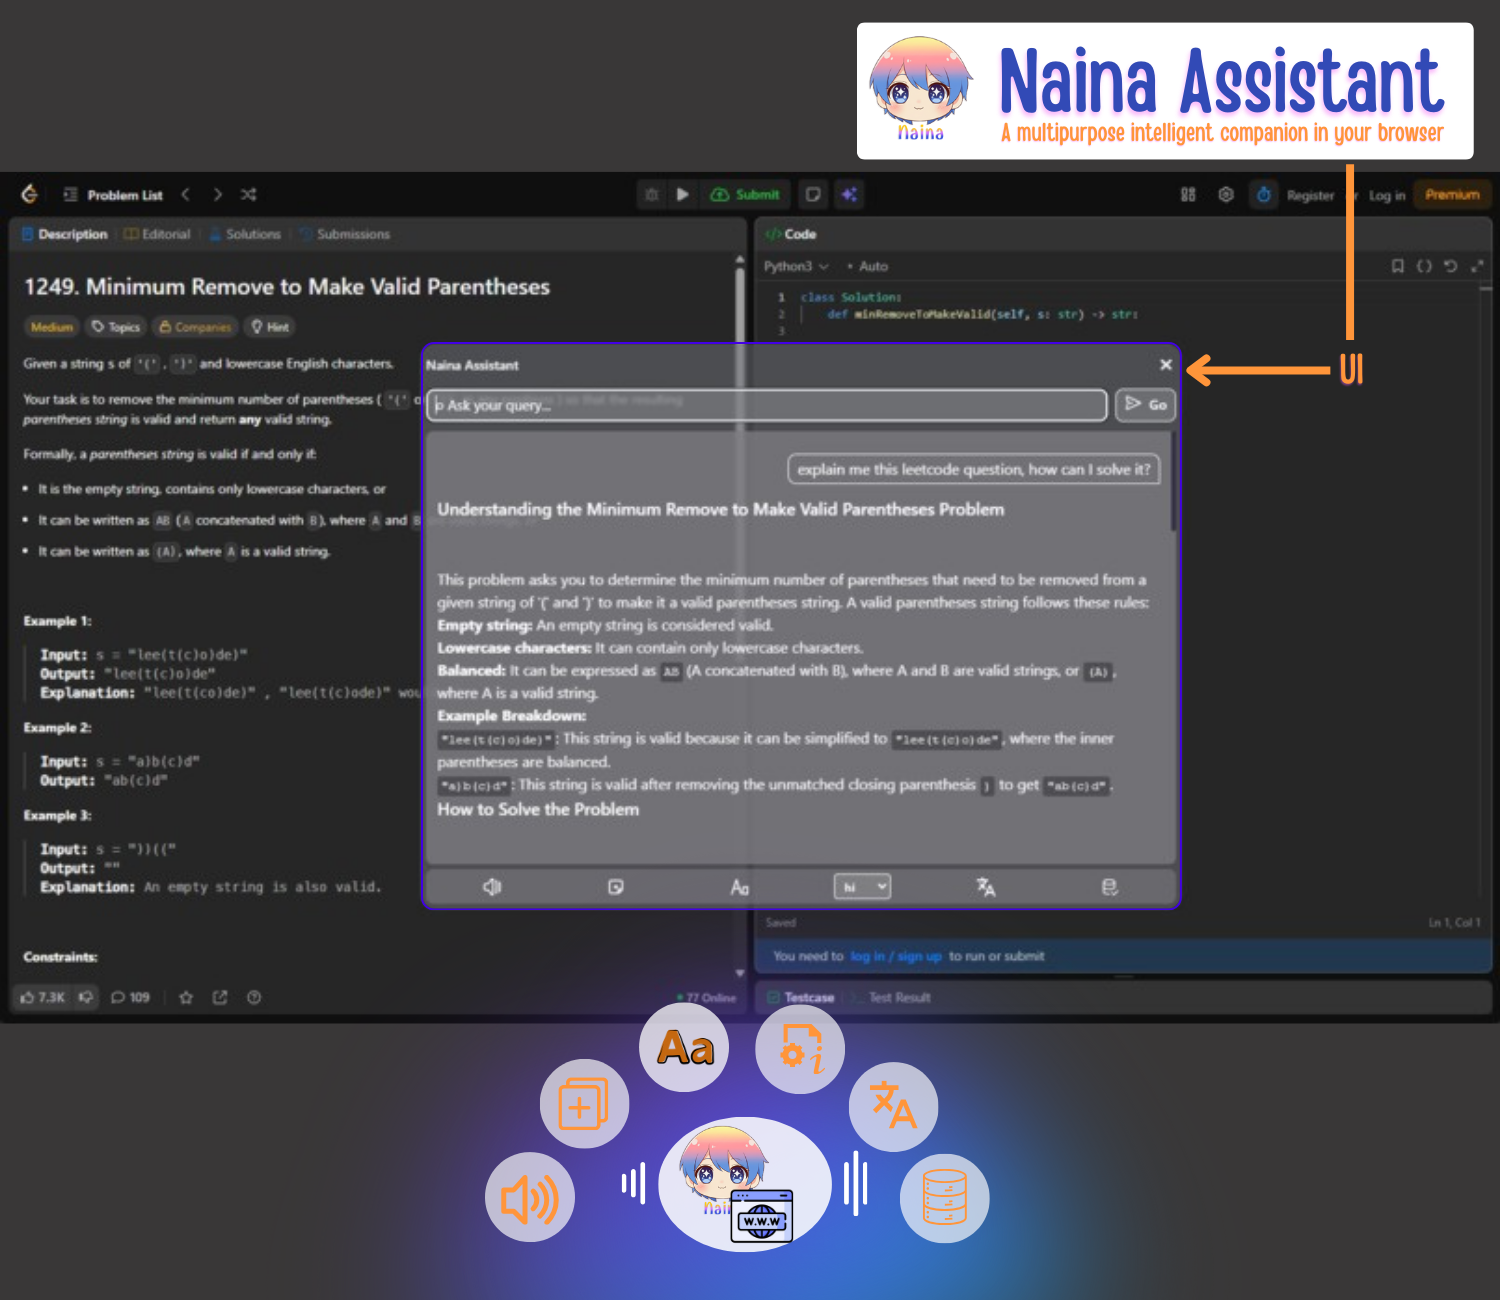Open the 'hi' language dropdown in Naina
The image size is (1500, 1300).
tap(862, 887)
